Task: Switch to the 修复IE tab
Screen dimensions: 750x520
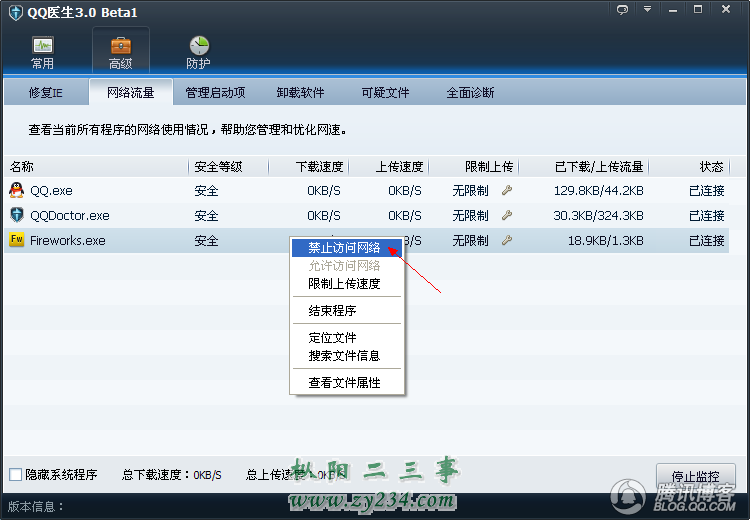Action: (45, 92)
